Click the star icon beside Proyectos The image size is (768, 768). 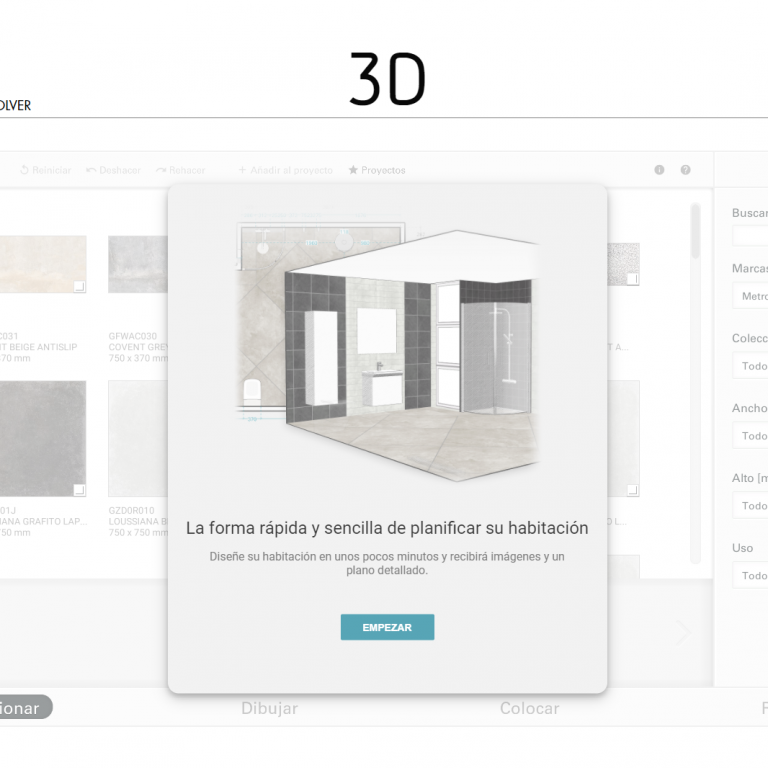click(353, 170)
